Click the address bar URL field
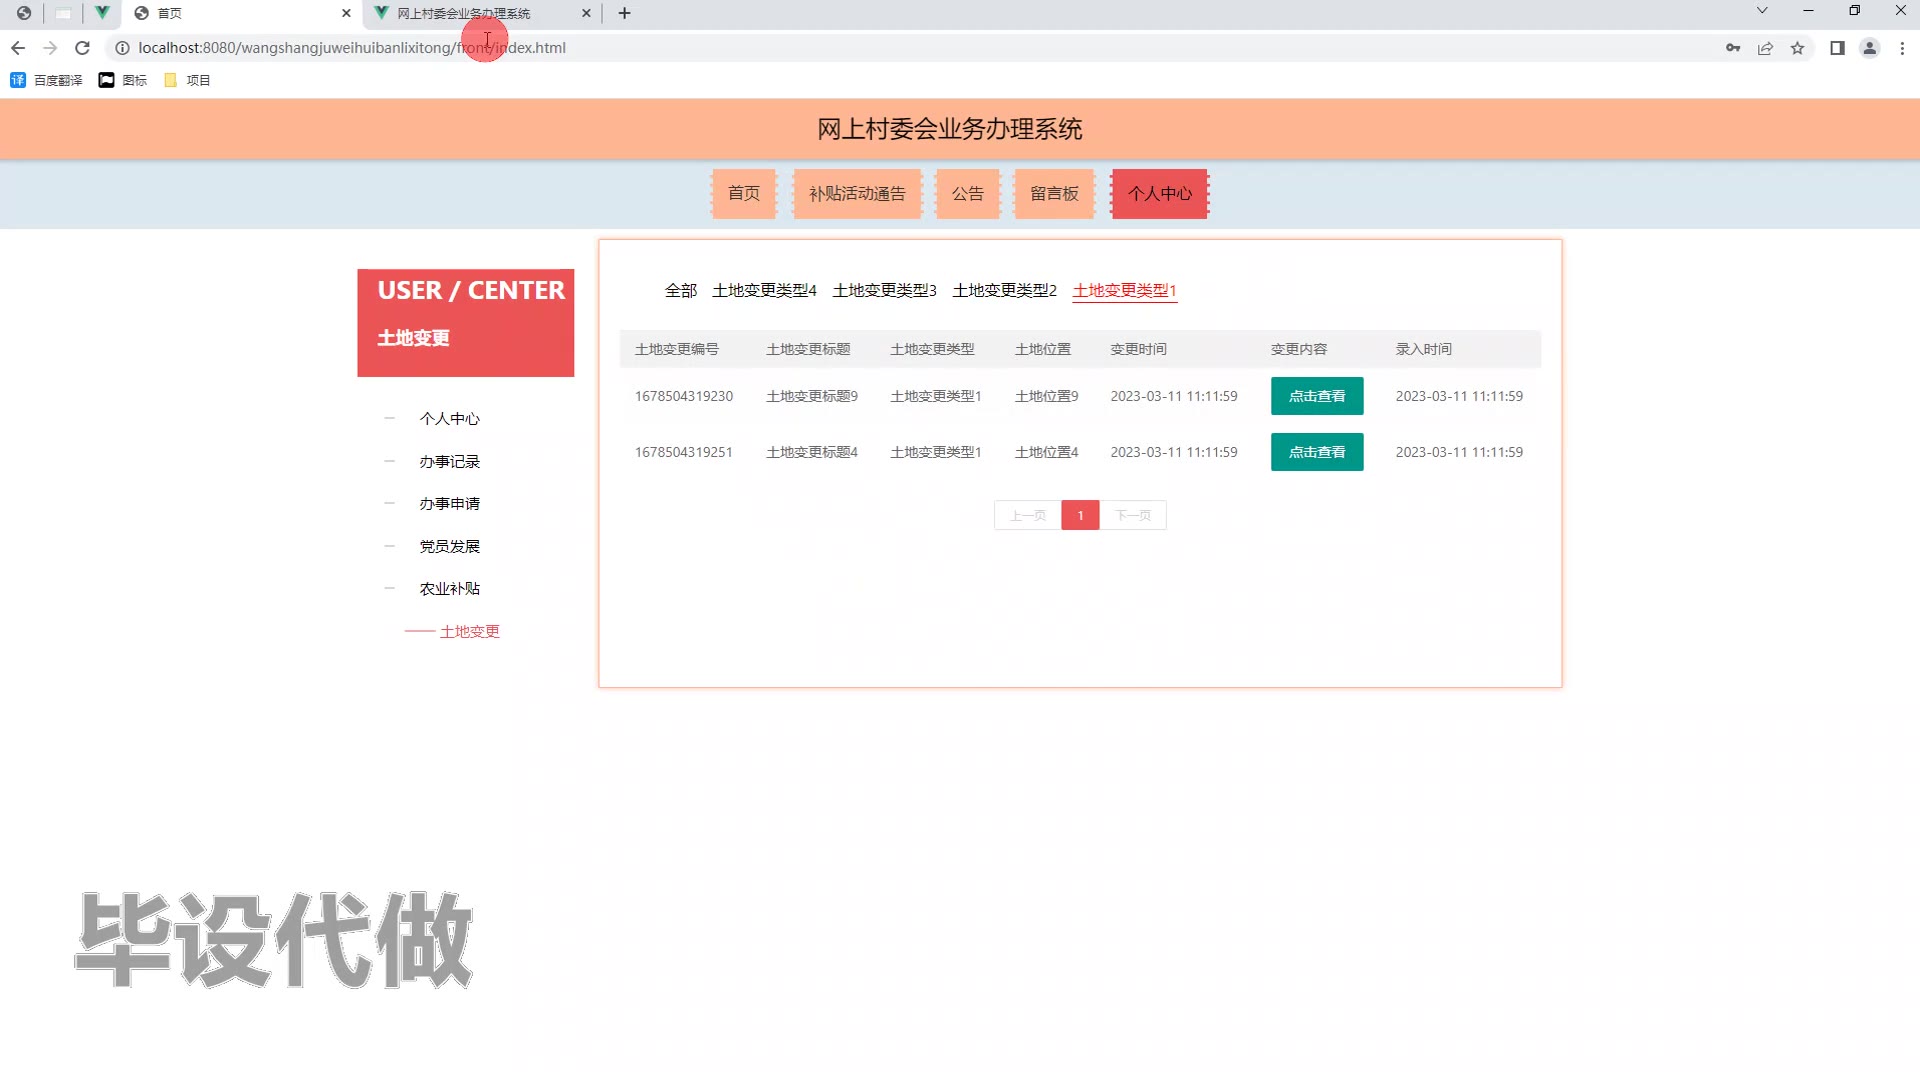This screenshot has width=1920, height=1072. pyautogui.click(x=900, y=48)
